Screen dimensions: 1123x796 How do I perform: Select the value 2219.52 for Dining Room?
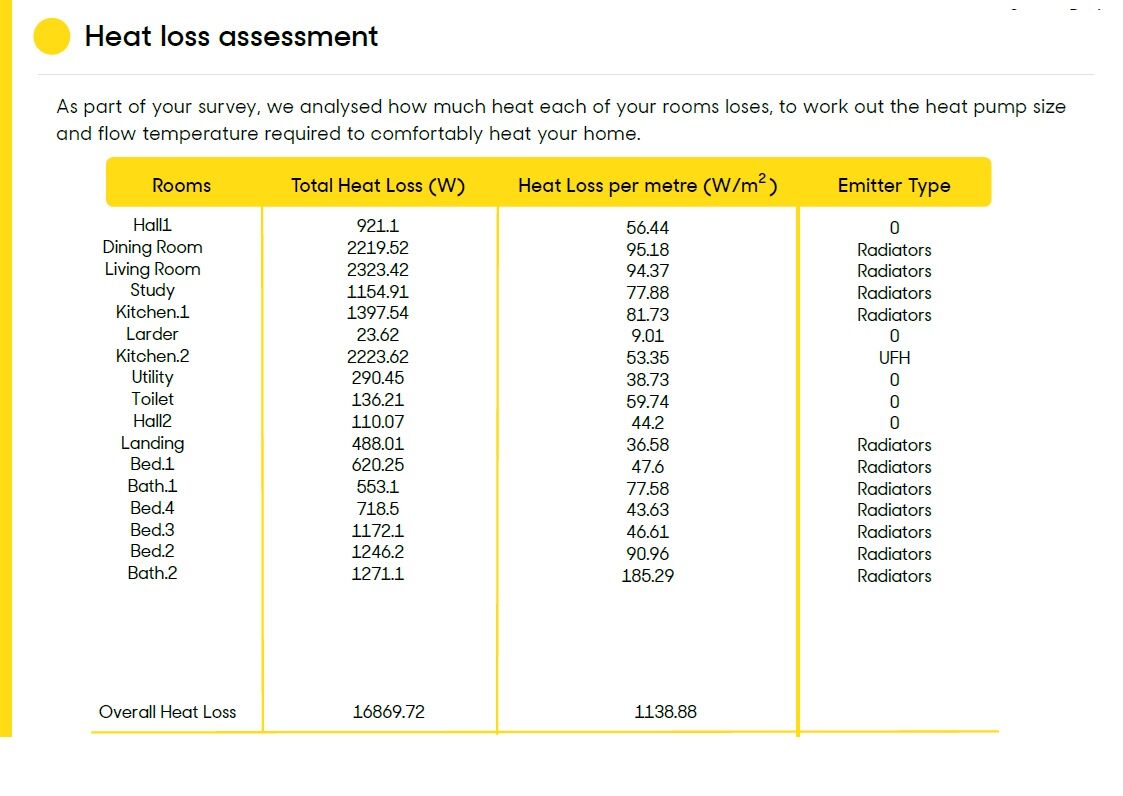tap(377, 248)
